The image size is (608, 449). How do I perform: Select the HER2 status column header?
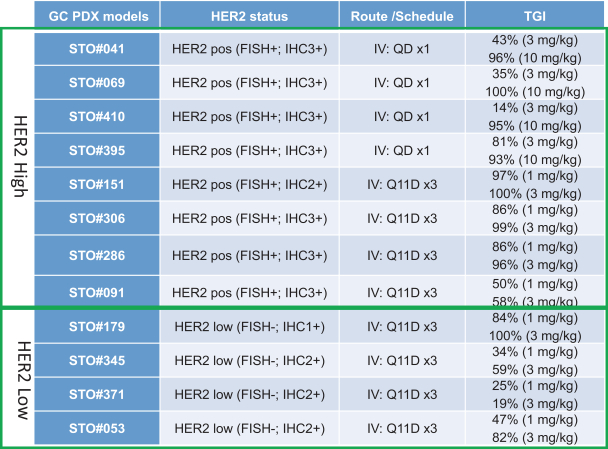pyautogui.click(x=249, y=14)
